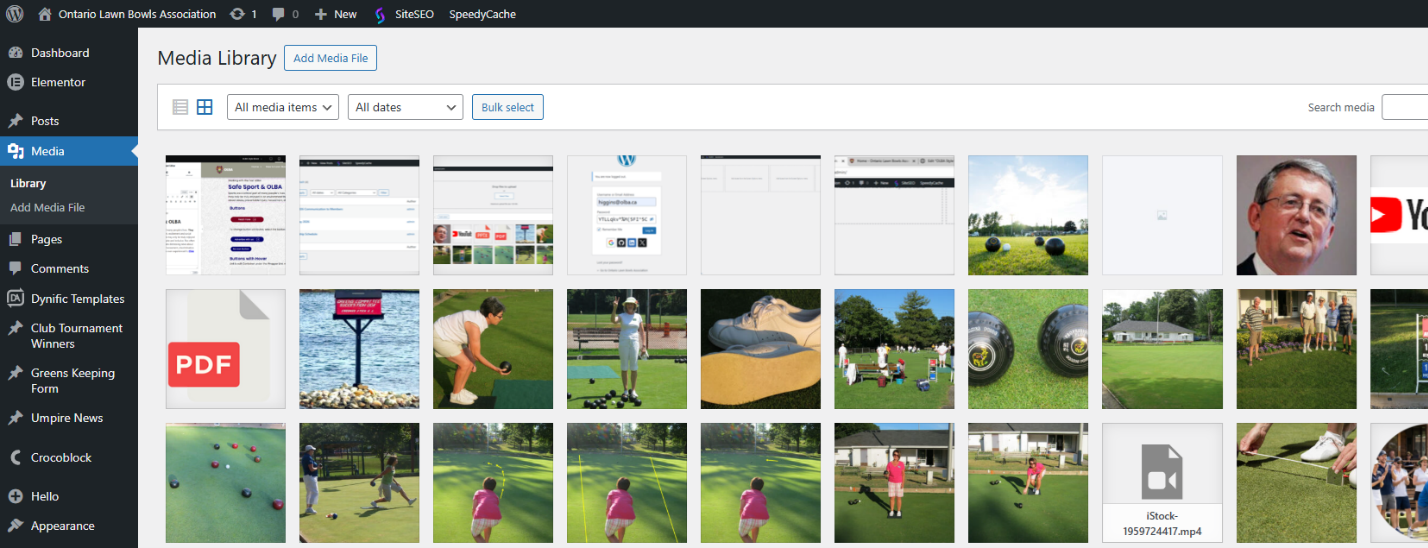
Task: Open Appearance menu in sidebar
Action: [62, 526]
